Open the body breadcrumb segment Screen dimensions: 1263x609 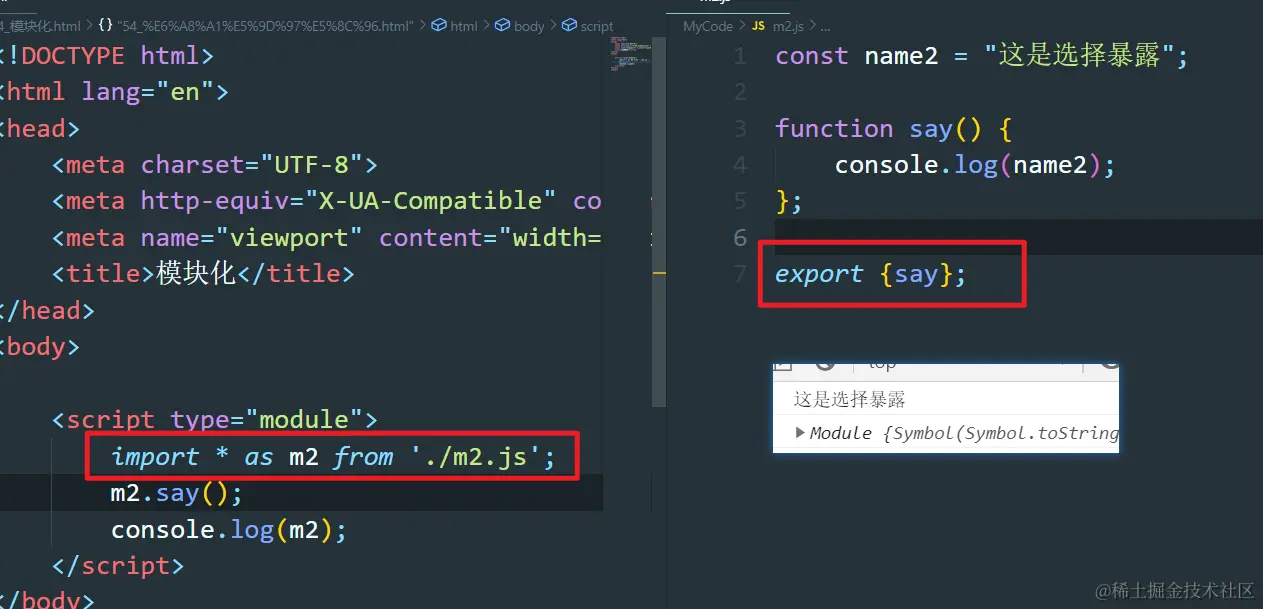pos(520,26)
